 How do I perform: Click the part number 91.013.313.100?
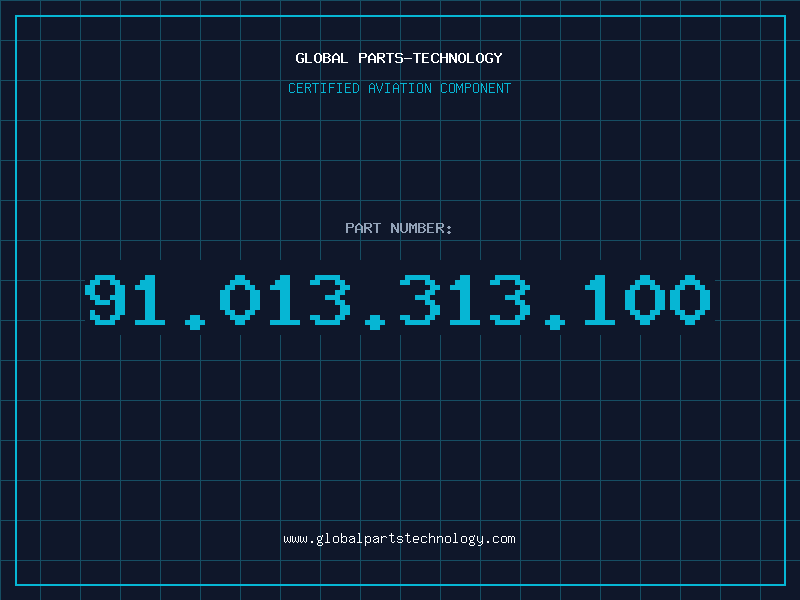click(x=397, y=301)
